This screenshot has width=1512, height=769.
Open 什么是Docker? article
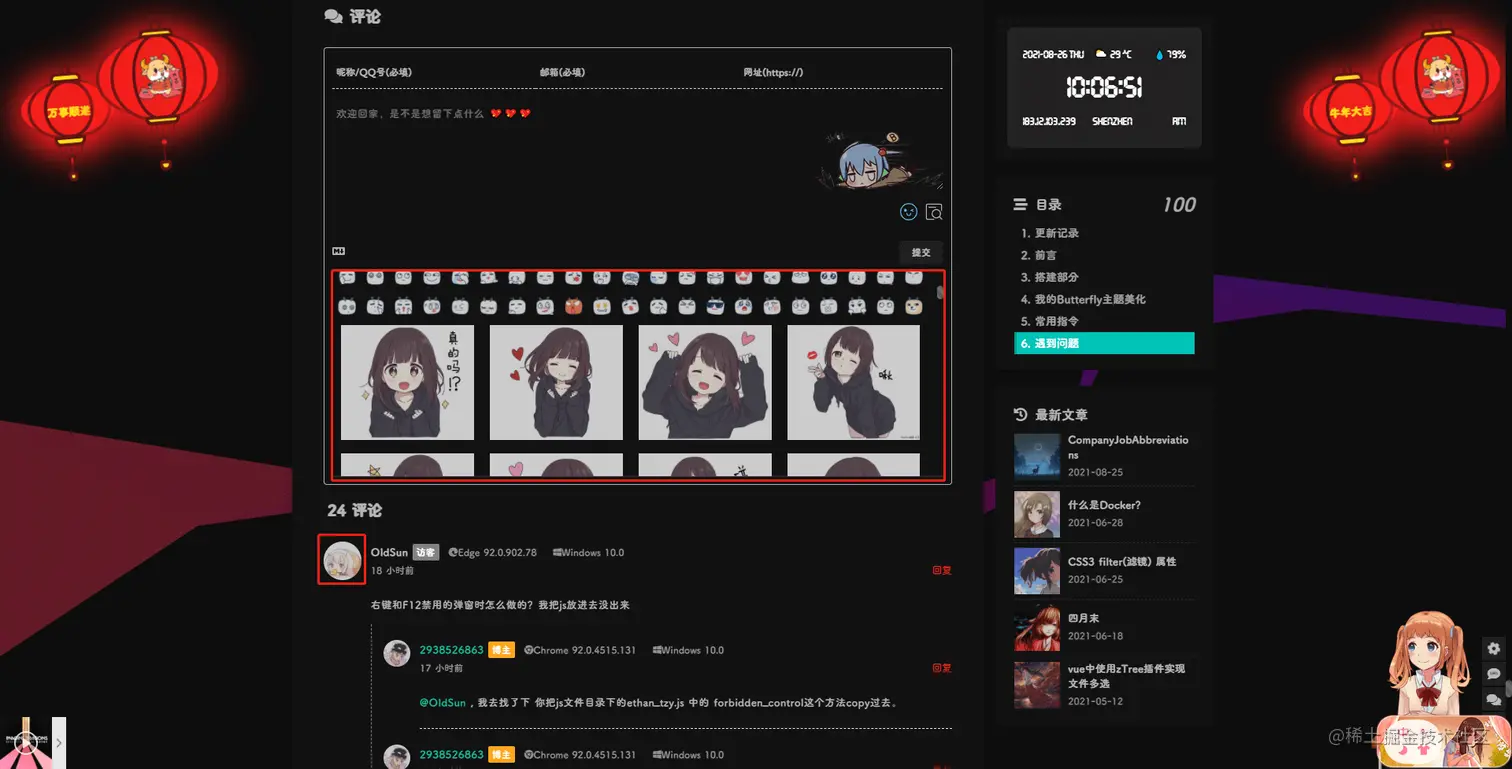pyautogui.click(x=1104, y=505)
